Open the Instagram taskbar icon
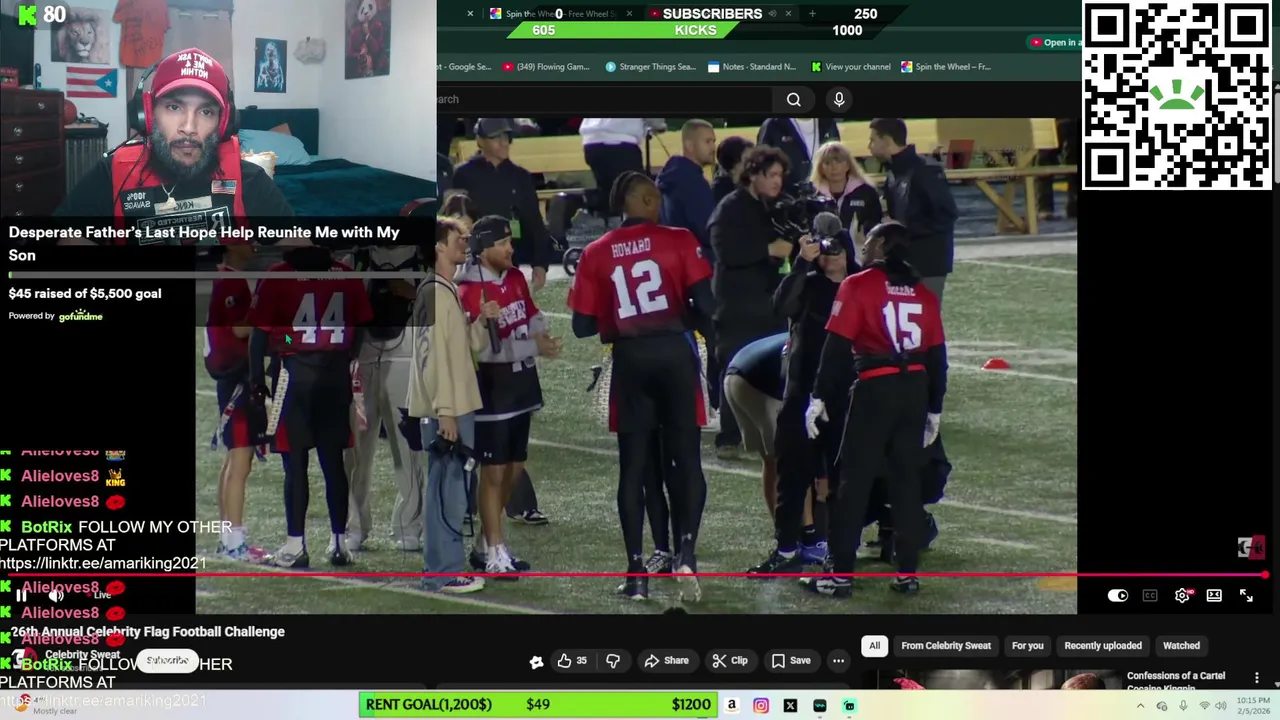Viewport: 1280px width, 720px height. 761,705
